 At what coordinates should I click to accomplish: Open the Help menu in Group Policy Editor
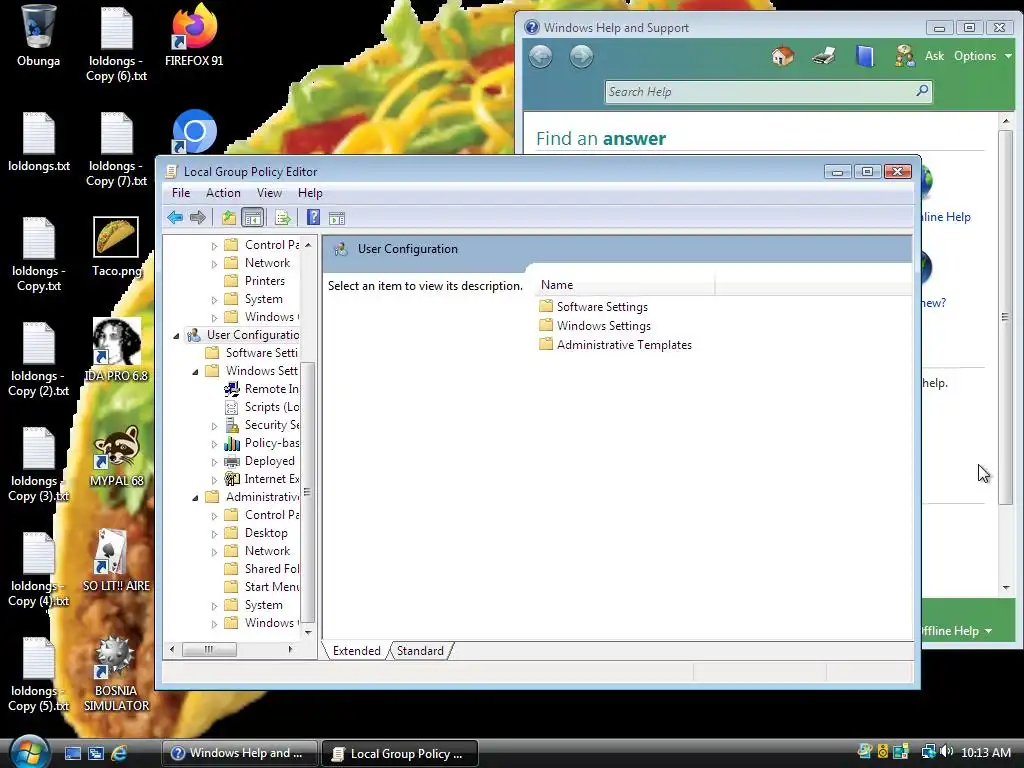tap(310, 193)
